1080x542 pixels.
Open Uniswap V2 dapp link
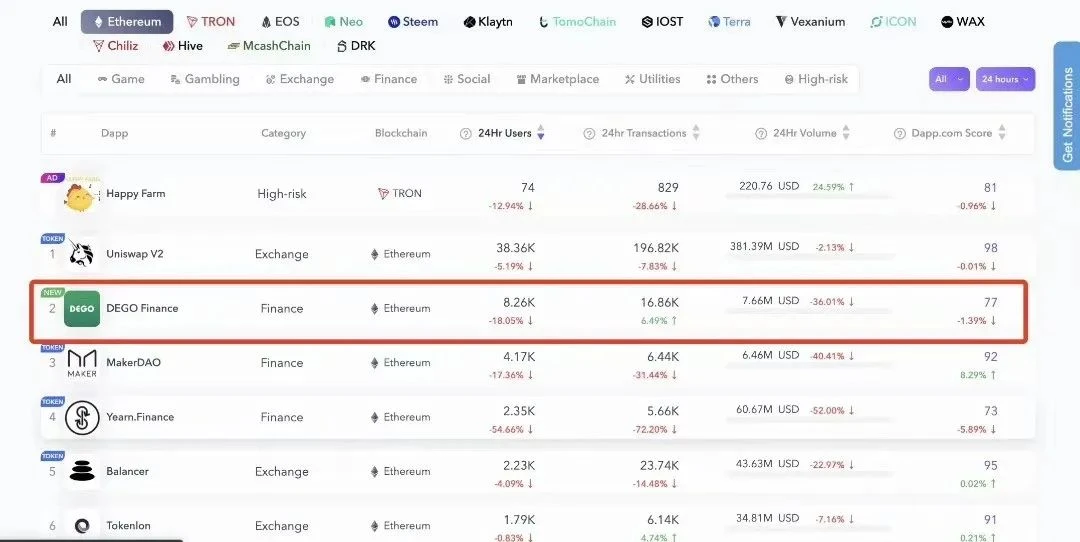[x=135, y=253]
